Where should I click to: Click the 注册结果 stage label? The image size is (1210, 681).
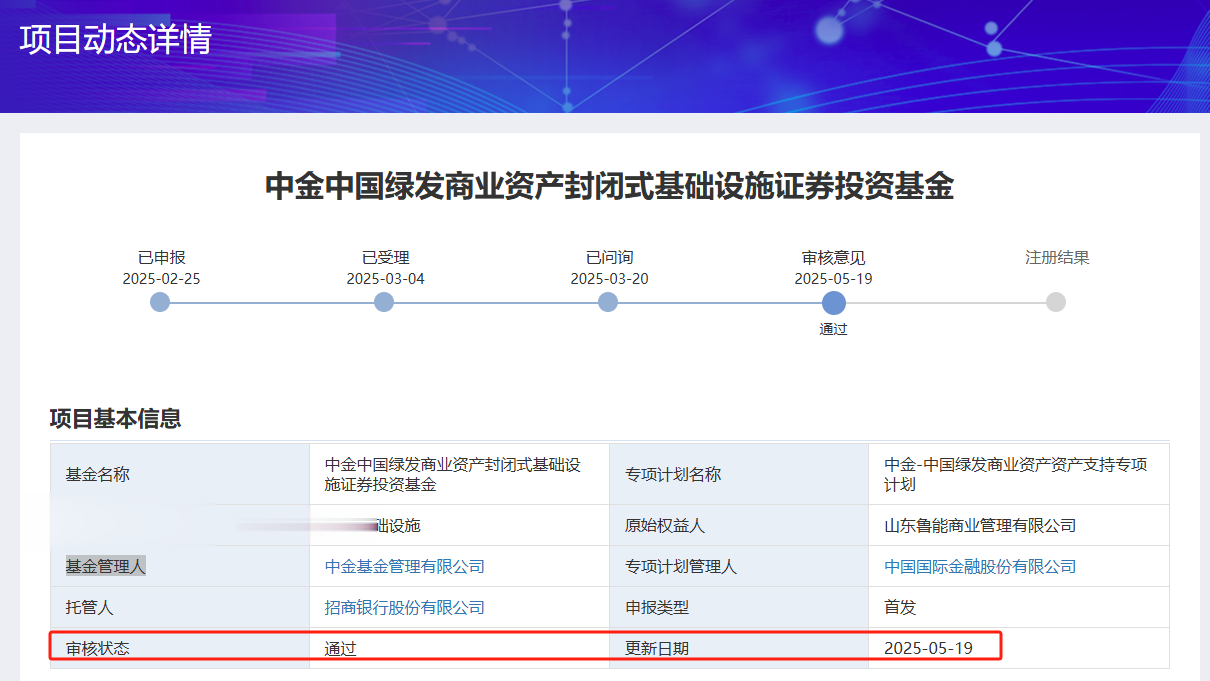[1057, 258]
